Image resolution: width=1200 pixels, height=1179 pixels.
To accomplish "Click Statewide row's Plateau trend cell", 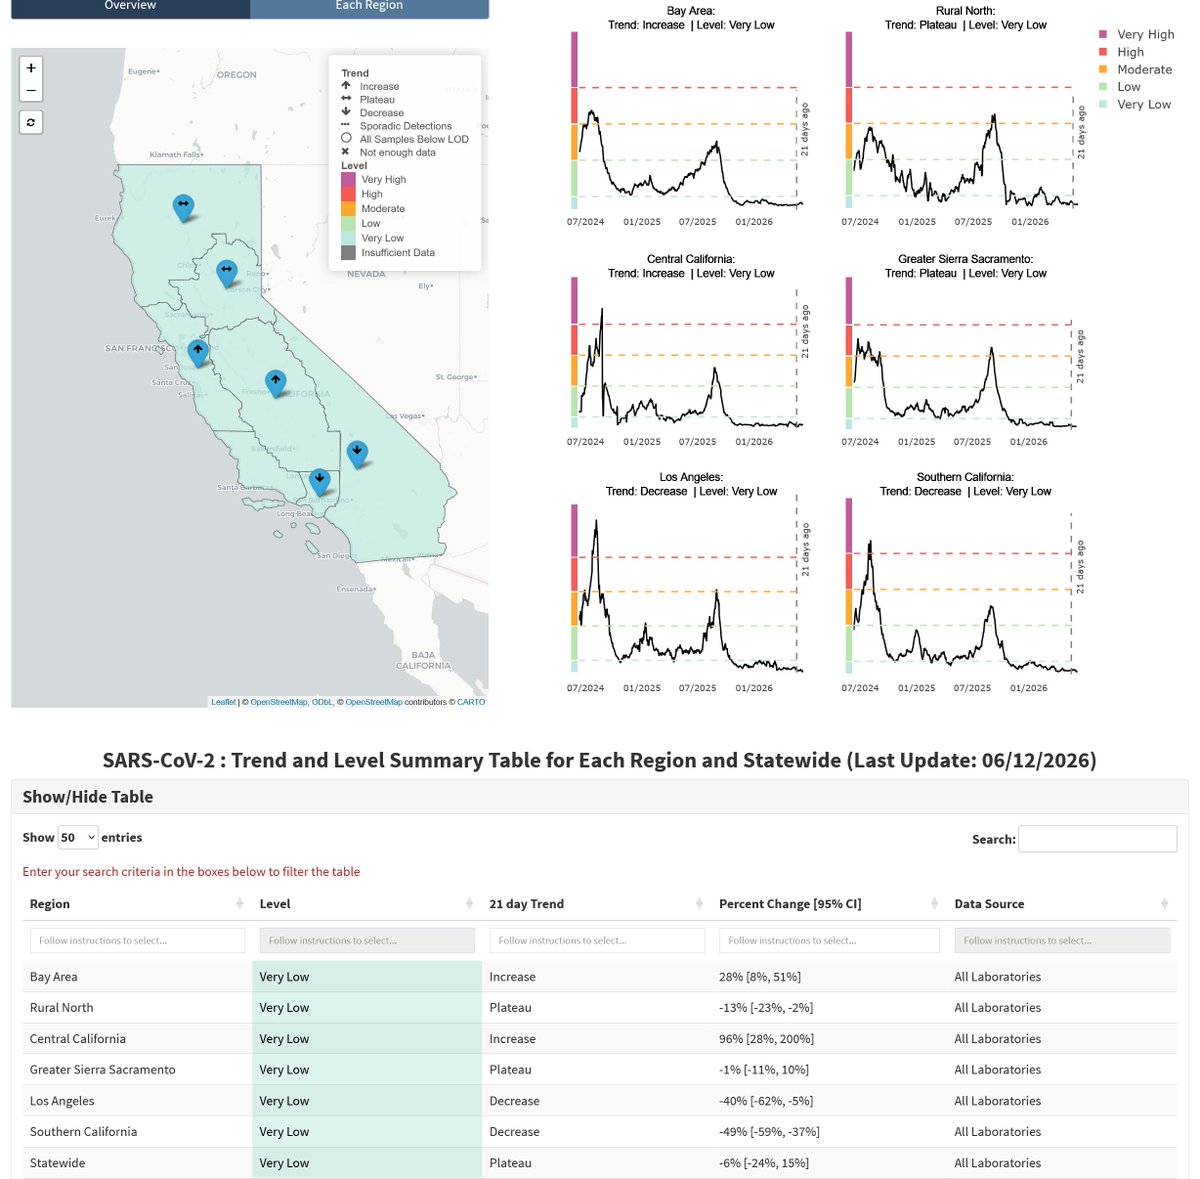I will click(x=597, y=1163).
